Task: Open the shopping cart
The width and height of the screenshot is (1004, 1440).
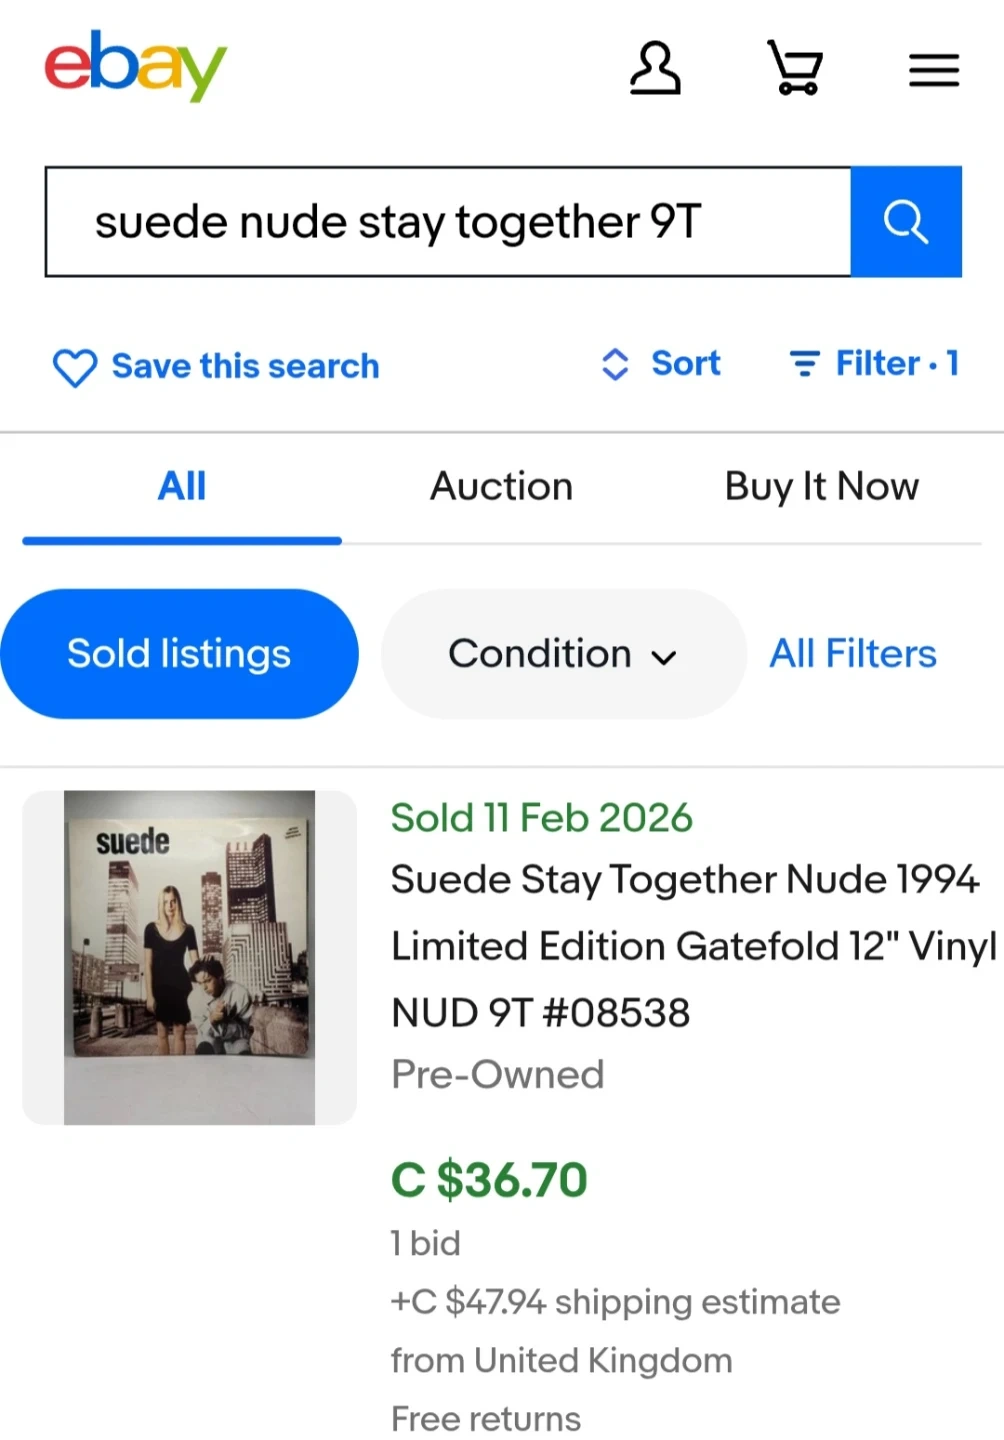Action: click(795, 68)
